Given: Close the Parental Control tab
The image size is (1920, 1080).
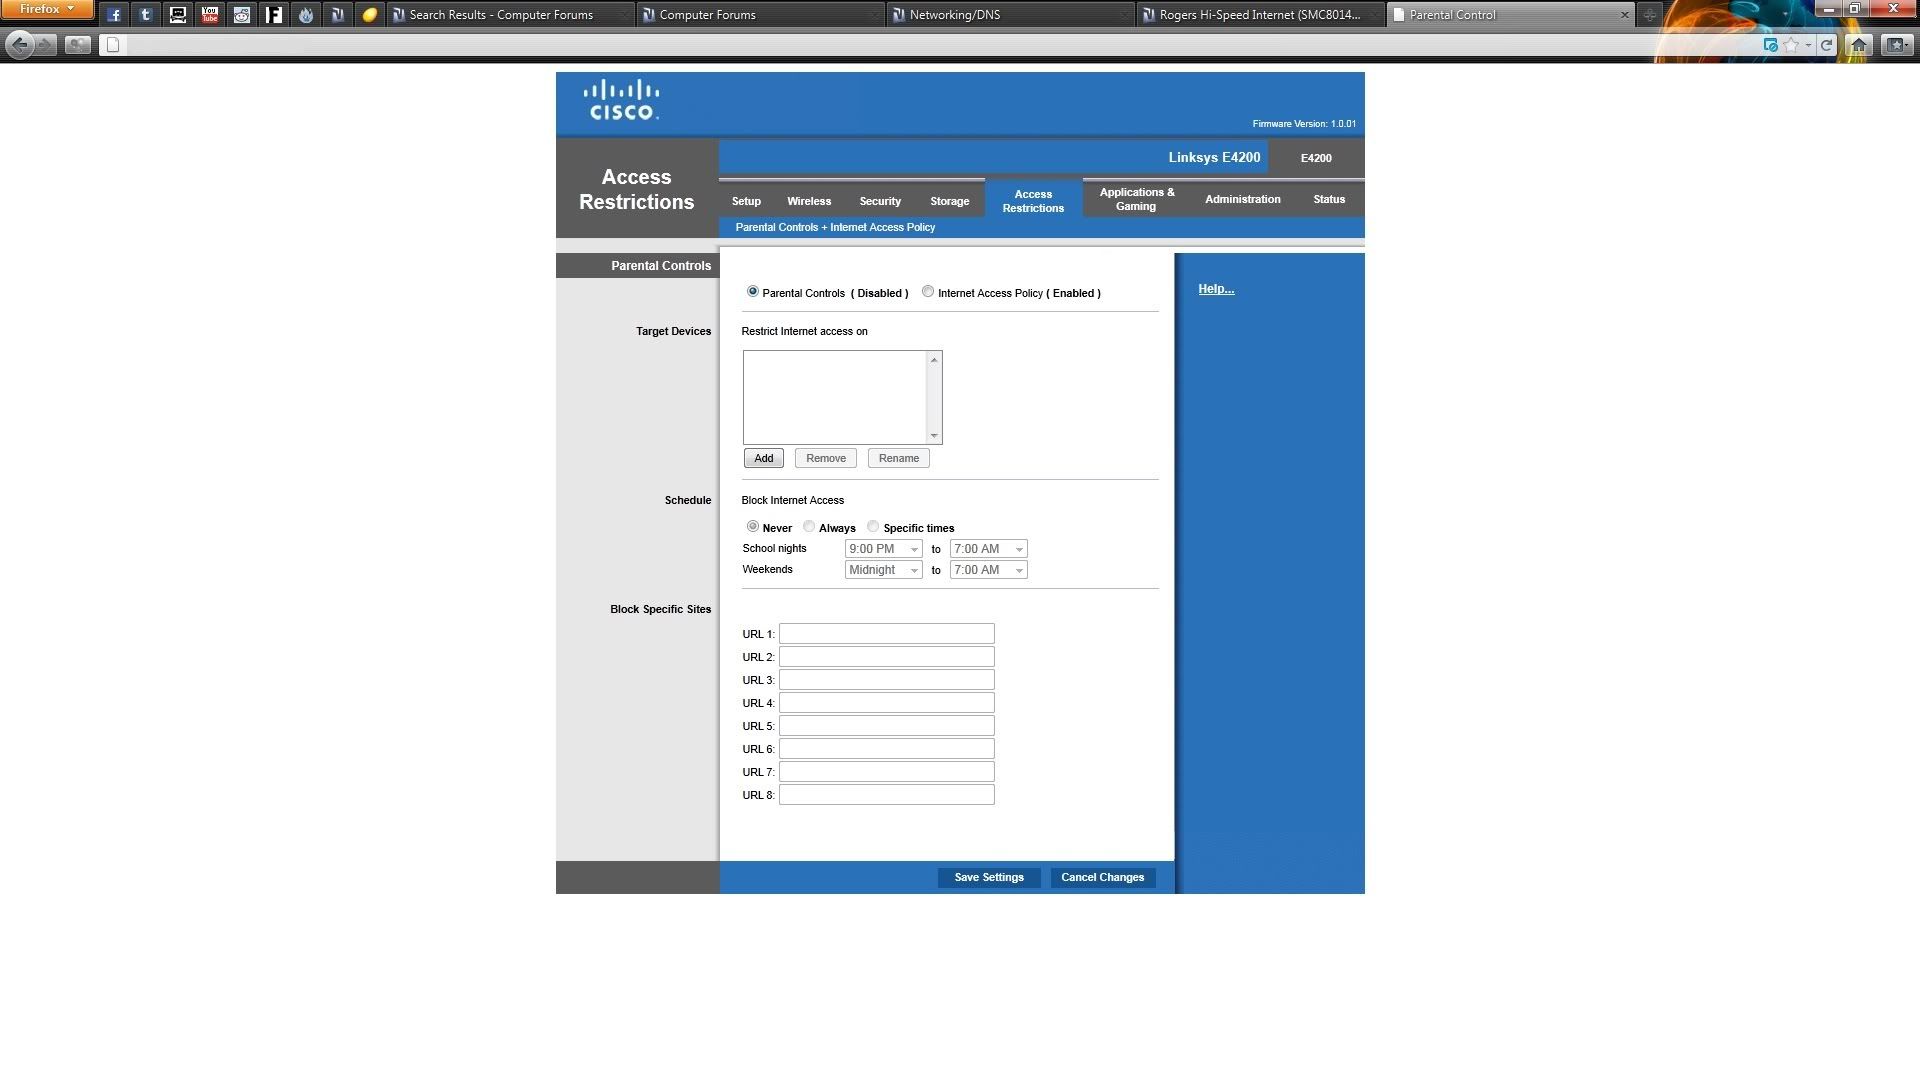Looking at the screenshot, I should [x=1624, y=15].
